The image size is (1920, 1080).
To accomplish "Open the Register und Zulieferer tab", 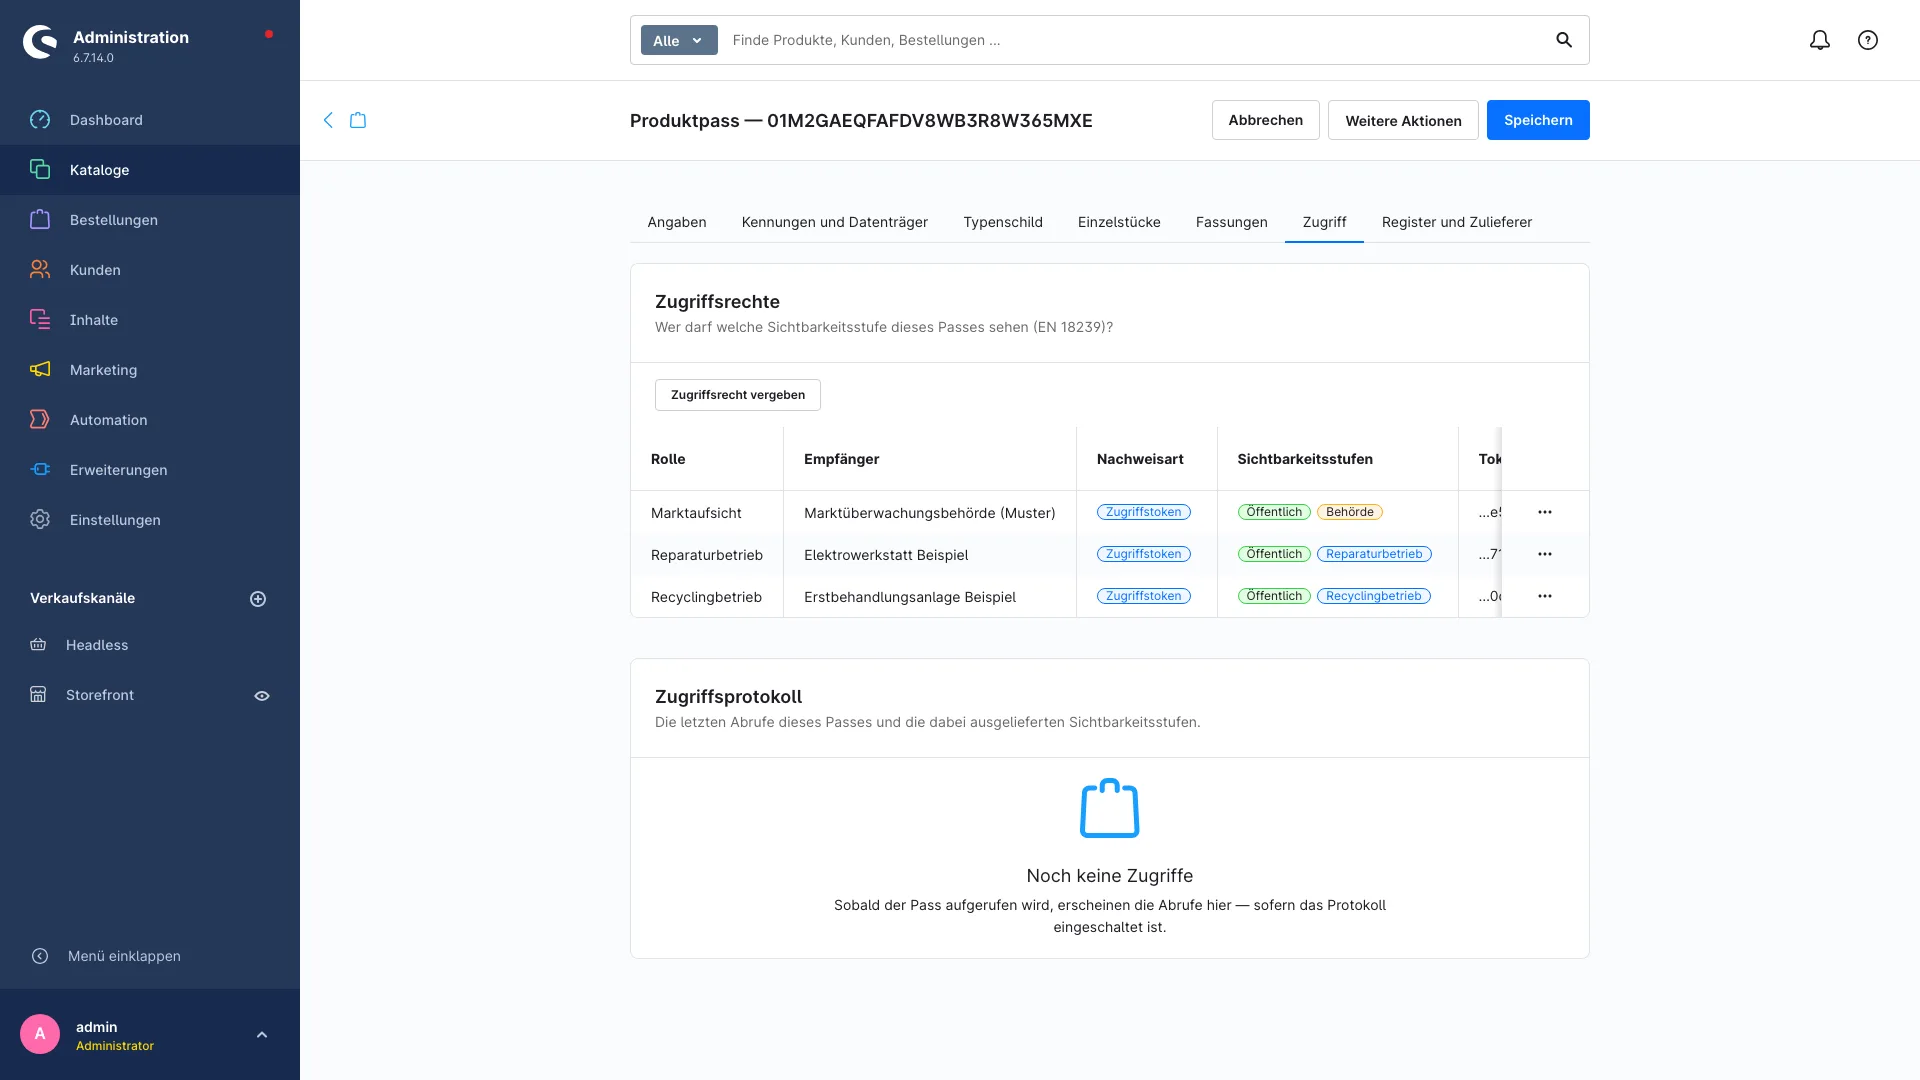I will pyautogui.click(x=1457, y=222).
